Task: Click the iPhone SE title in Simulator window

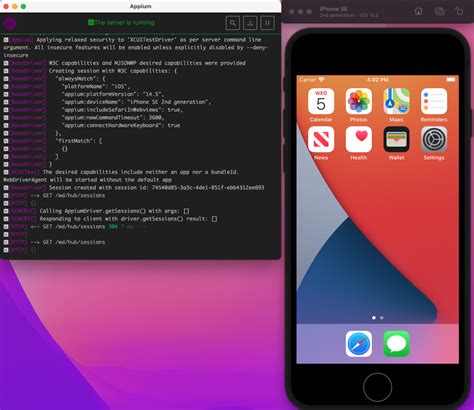Action: click(334, 9)
